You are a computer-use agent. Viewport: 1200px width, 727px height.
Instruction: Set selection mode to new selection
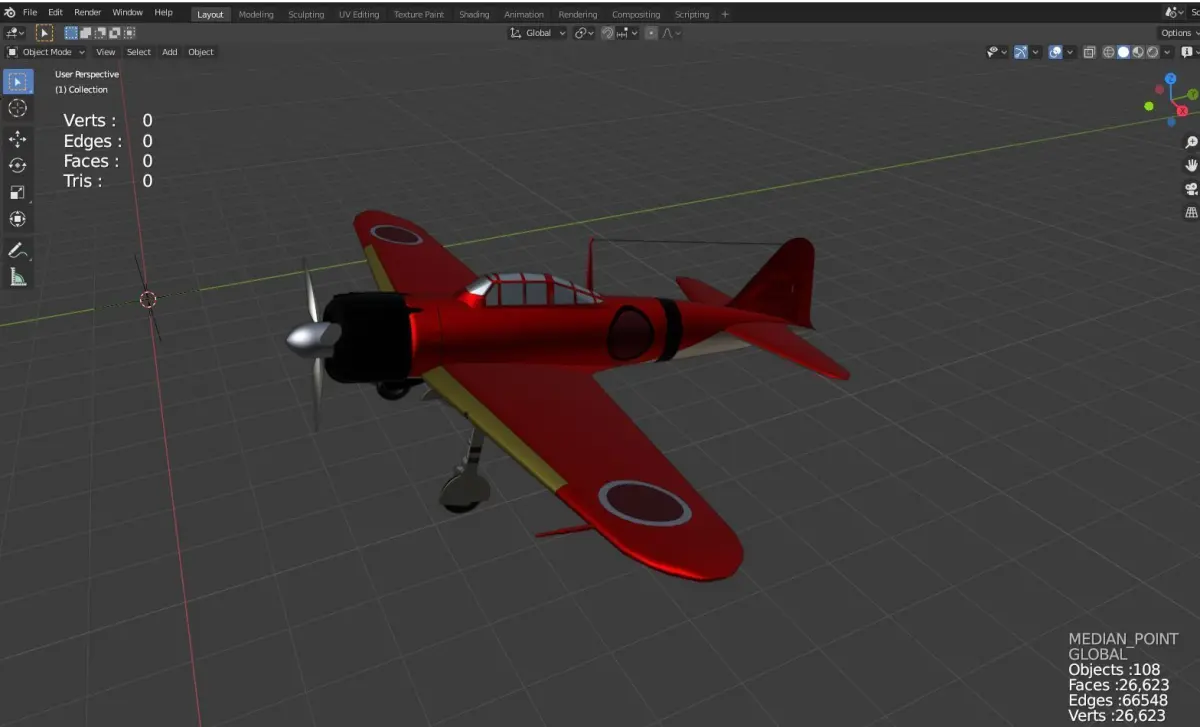(71, 33)
